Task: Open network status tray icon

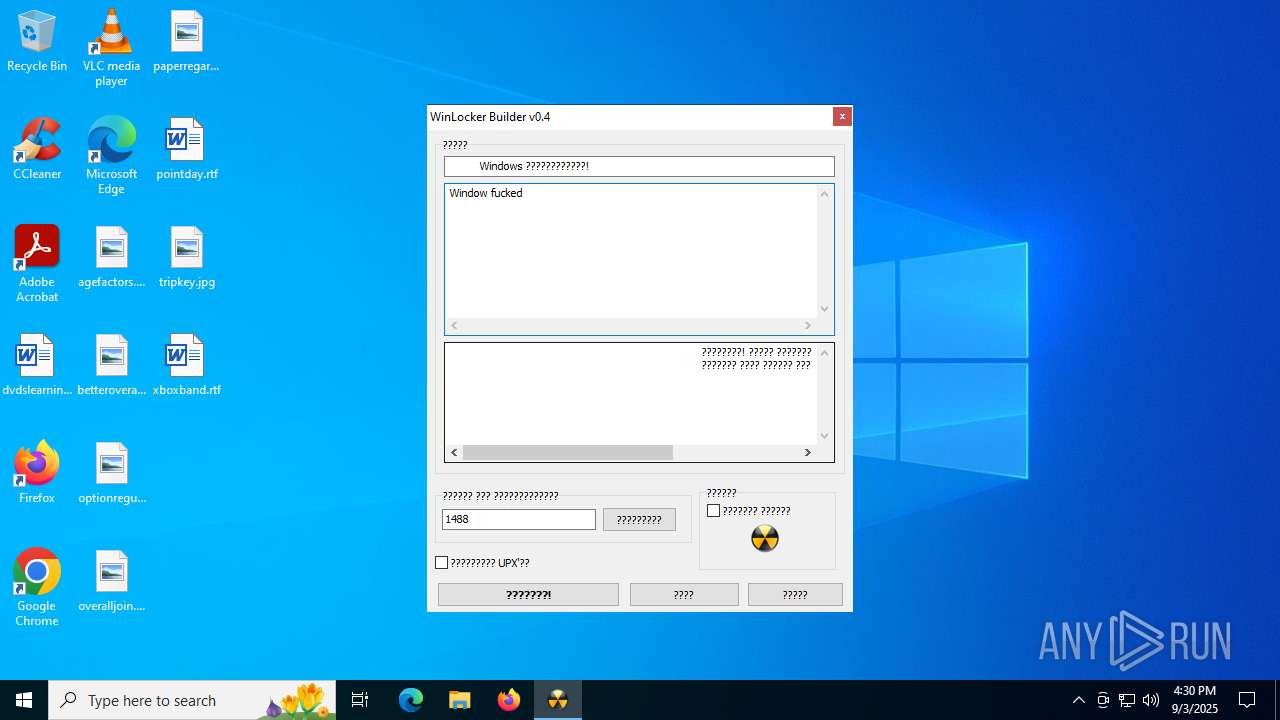Action: click(1127, 700)
